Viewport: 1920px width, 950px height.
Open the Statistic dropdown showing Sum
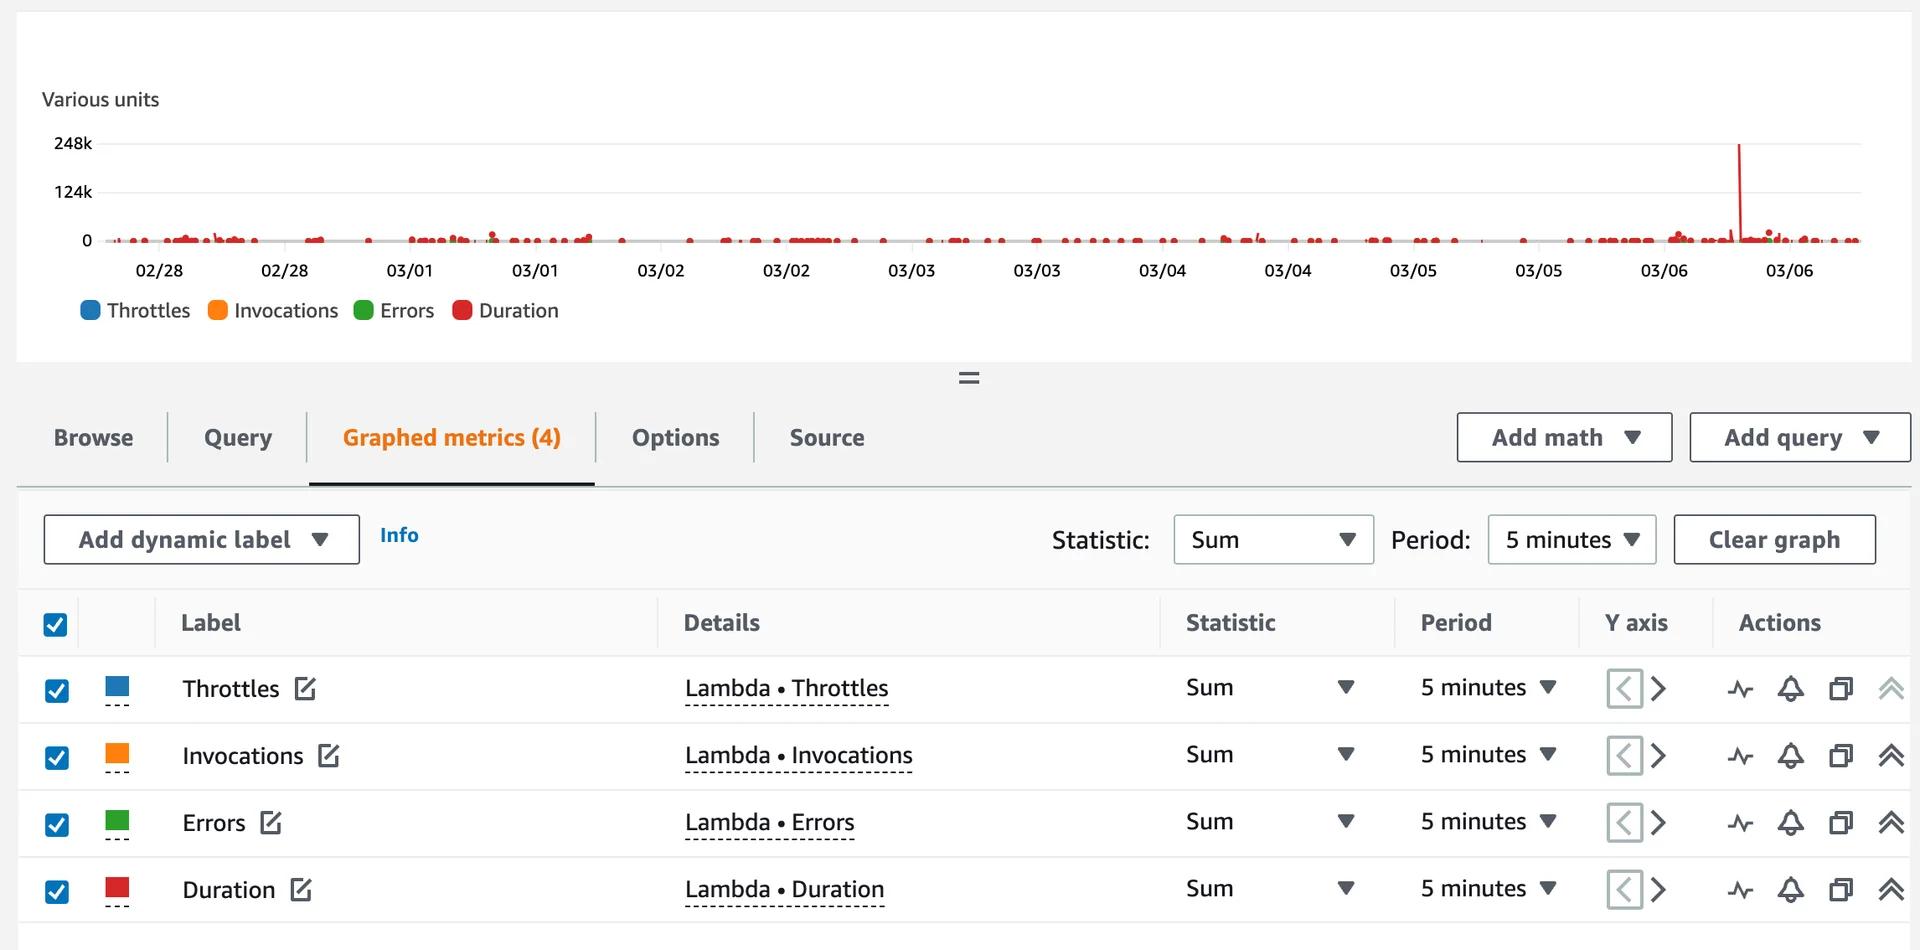click(1272, 539)
